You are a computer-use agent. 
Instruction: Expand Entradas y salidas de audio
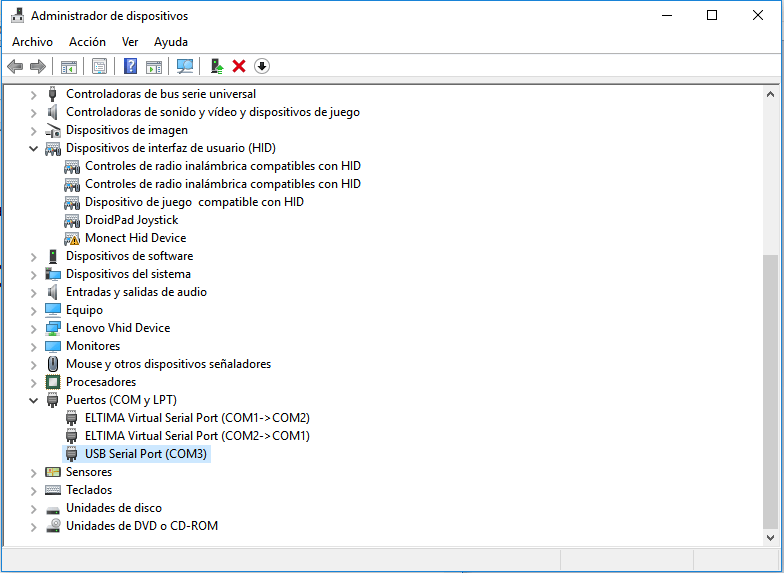[x=34, y=292]
